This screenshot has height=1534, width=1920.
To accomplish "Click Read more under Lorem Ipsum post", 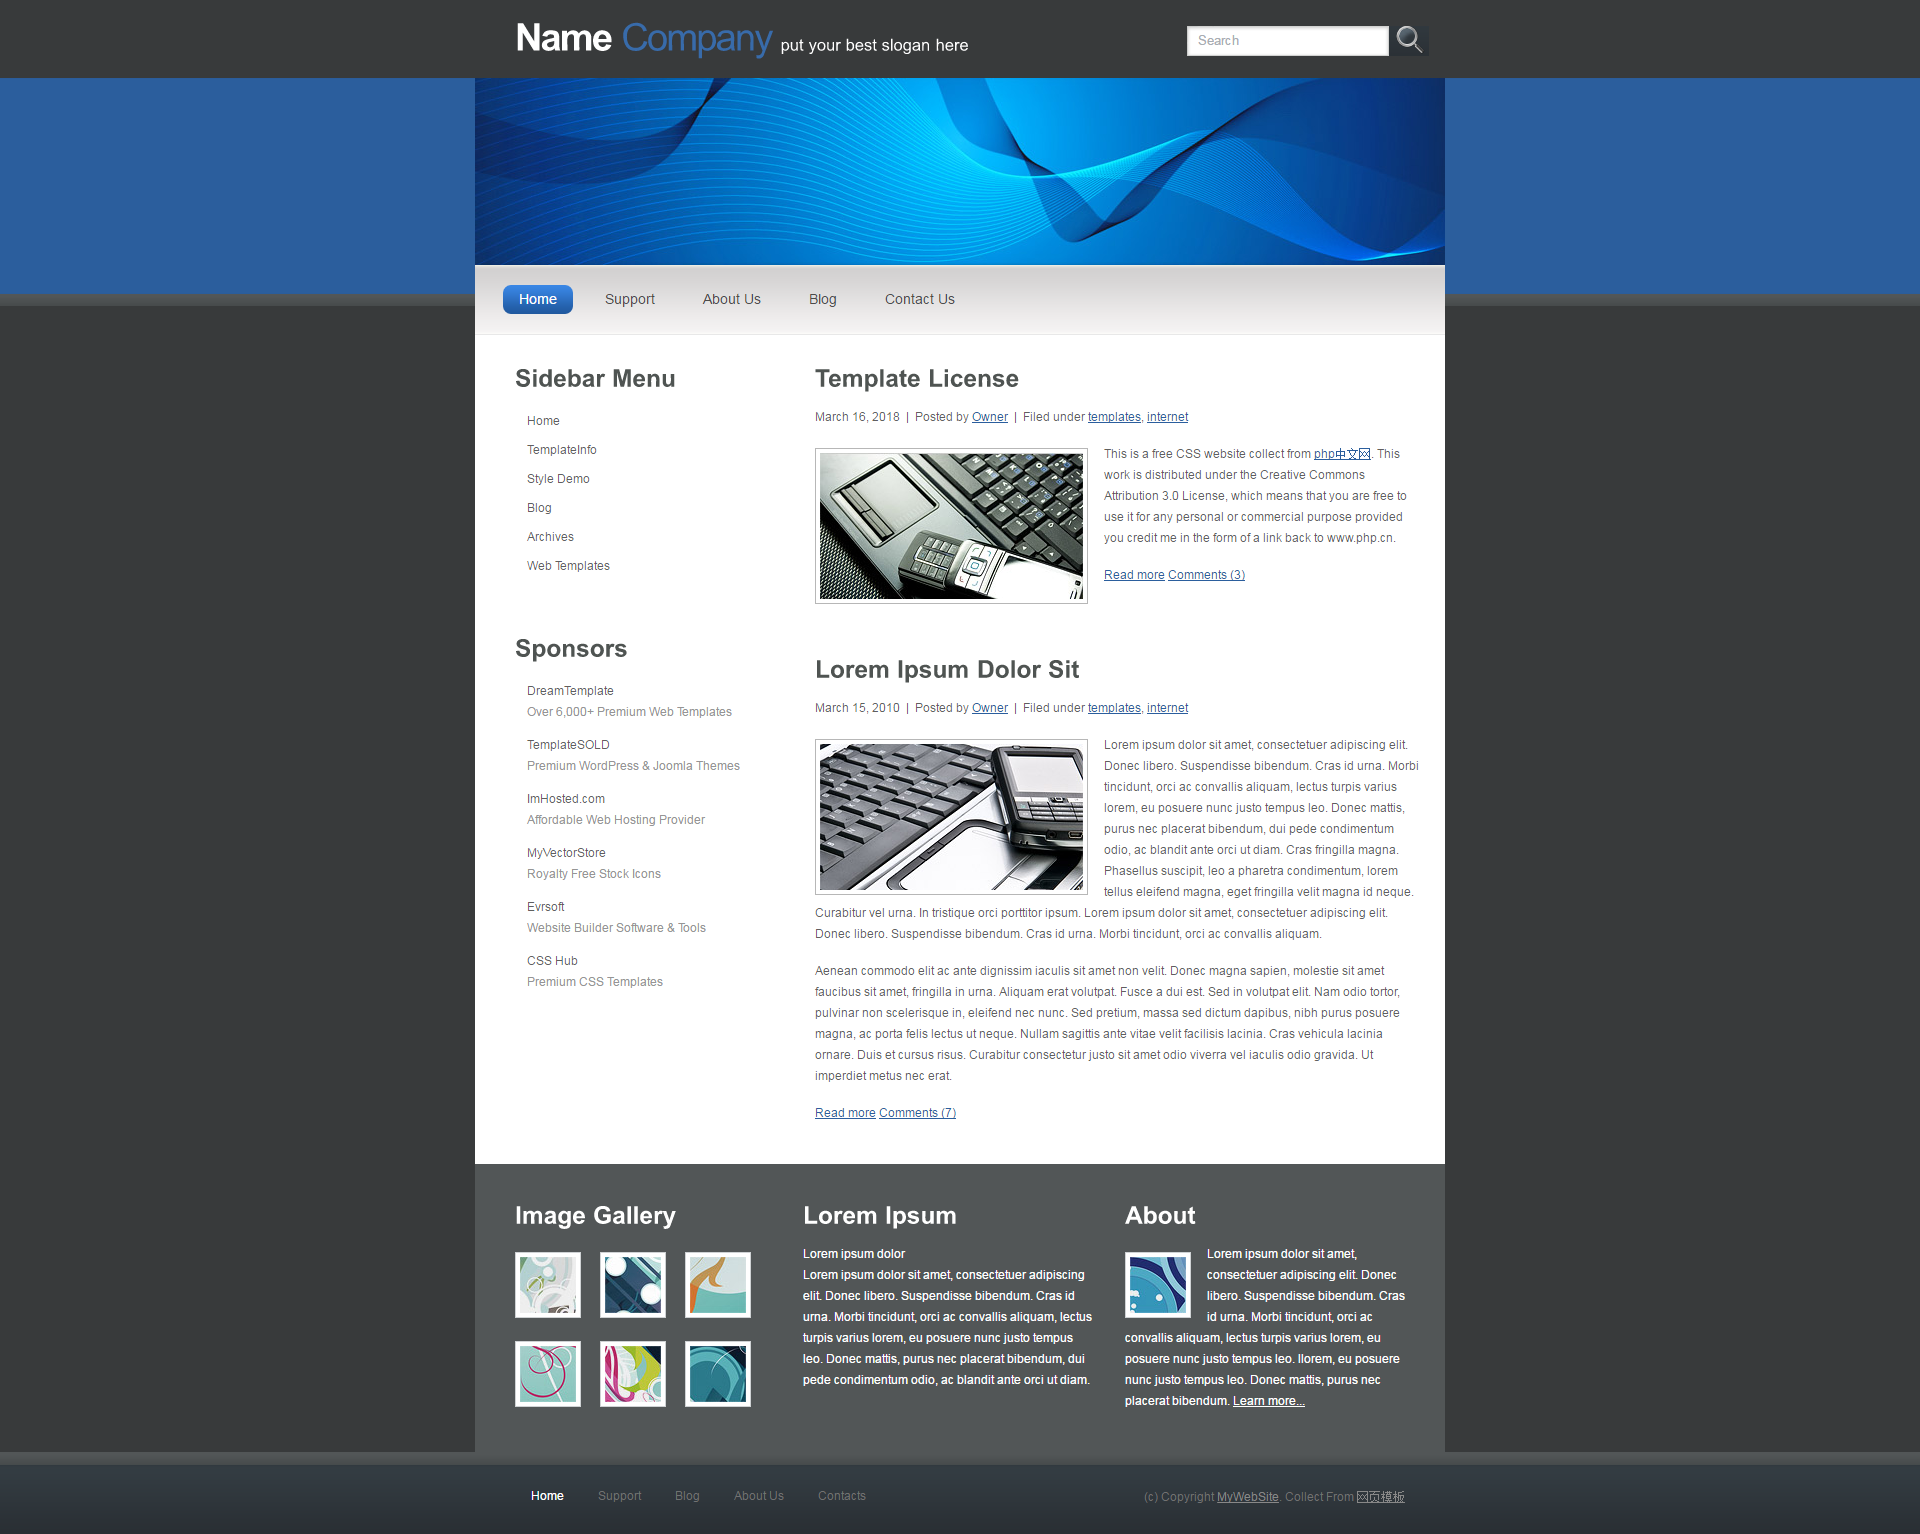I will point(845,1113).
